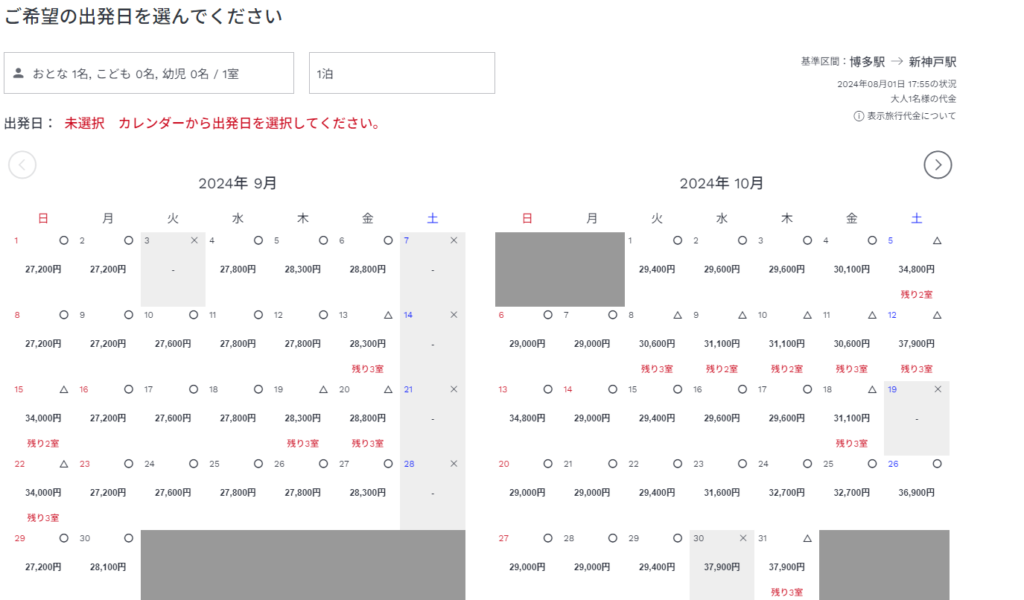Pick October 12 priced 37,900円
The image size is (1024, 600).
(916, 343)
